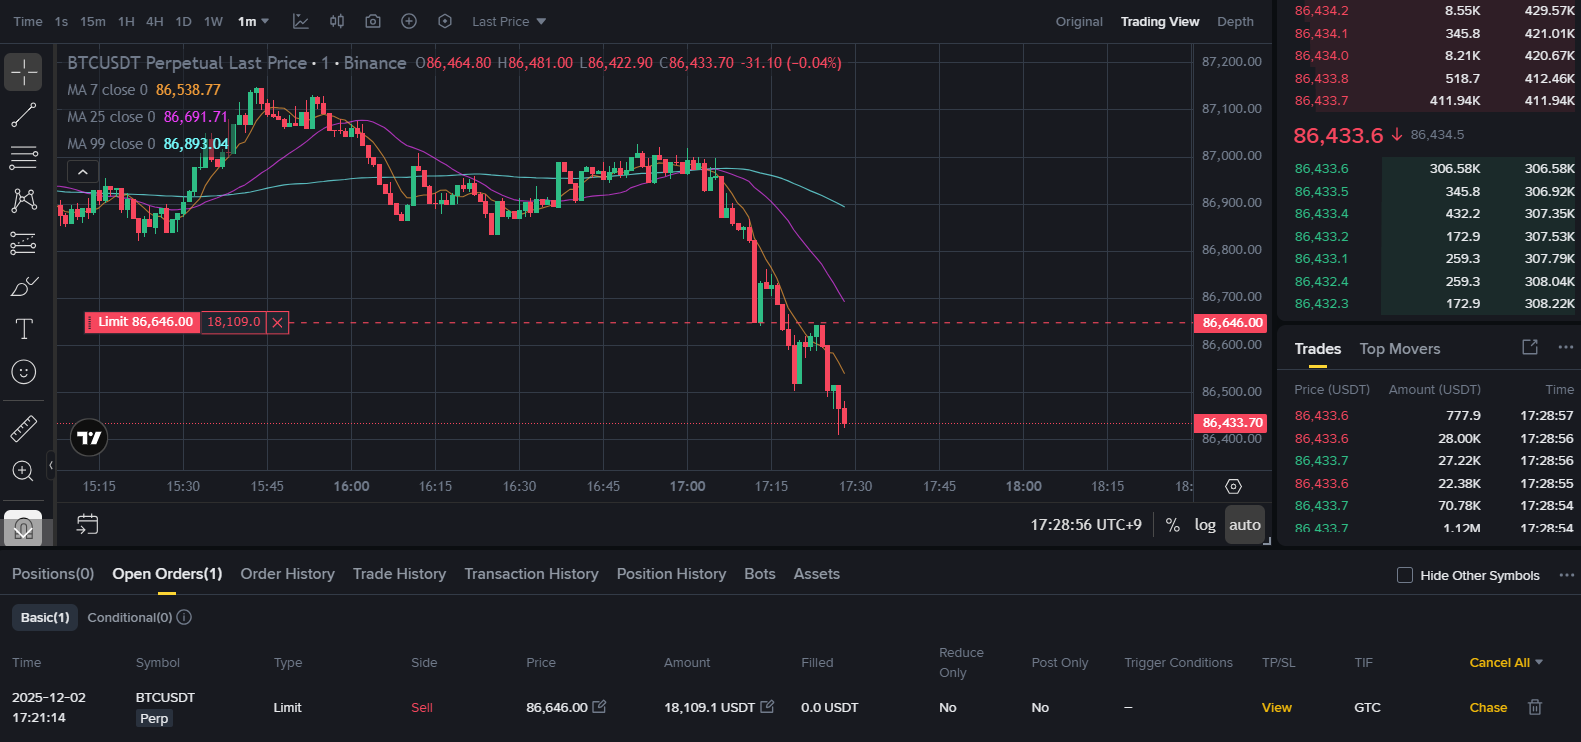Switch to the Order History tab
1581x742 pixels.
click(287, 574)
